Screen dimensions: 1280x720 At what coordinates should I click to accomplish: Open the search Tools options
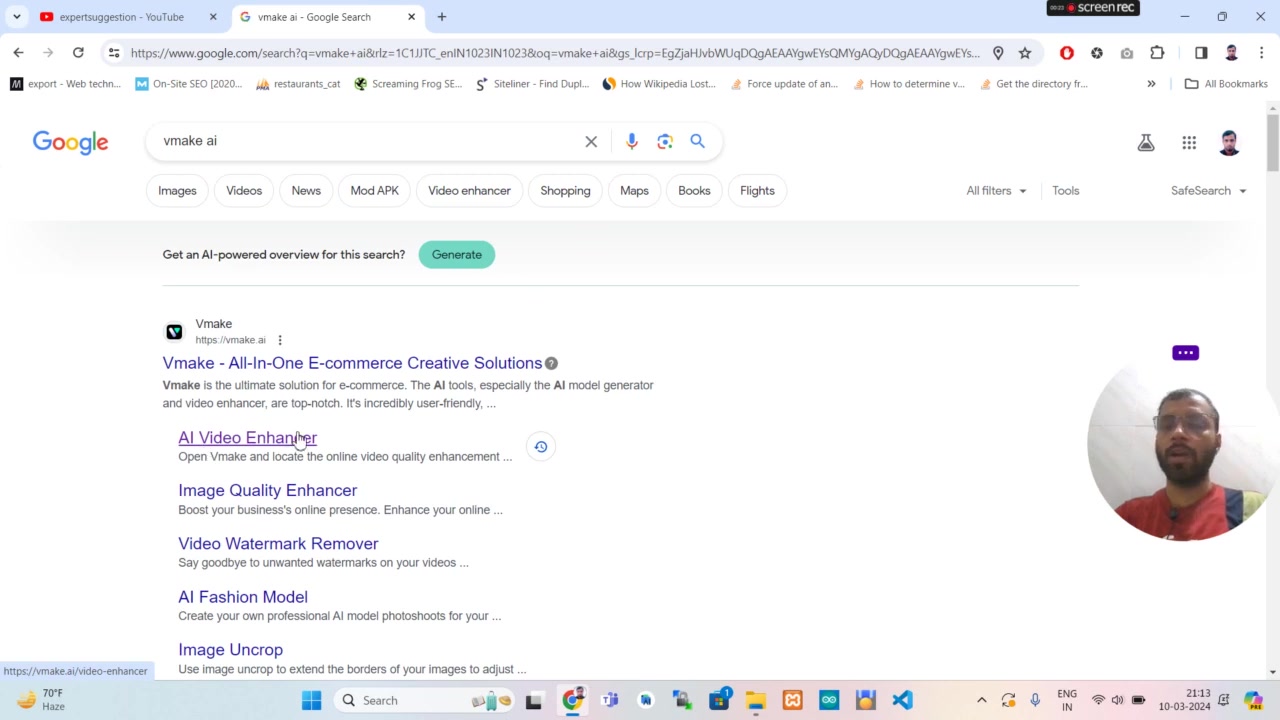point(1065,191)
